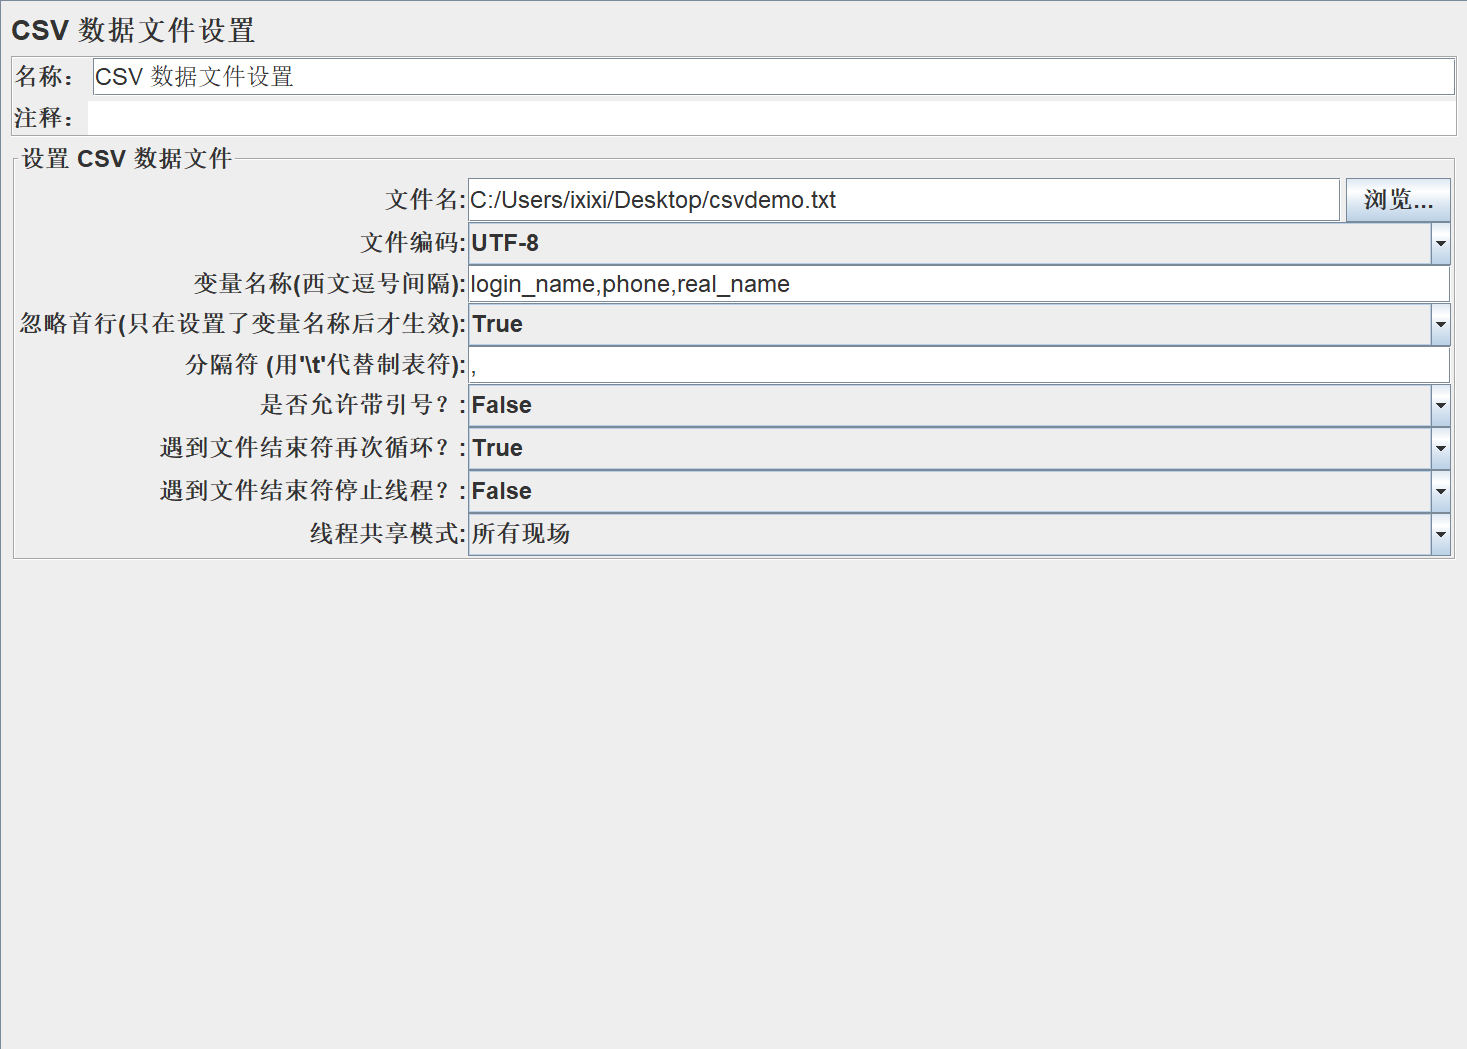Click the 注释 comment input field
The width and height of the screenshot is (1467, 1049).
click(771, 118)
